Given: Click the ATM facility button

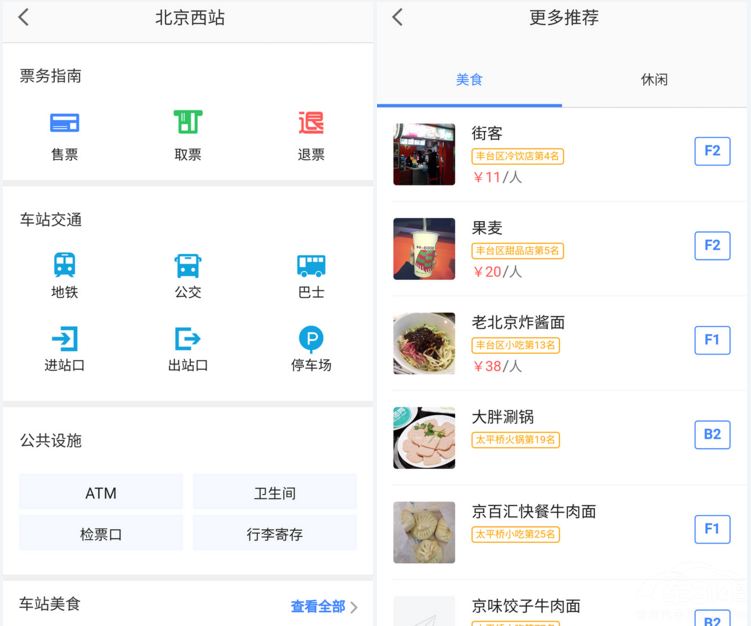Looking at the screenshot, I should pyautogui.click(x=101, y=493).
